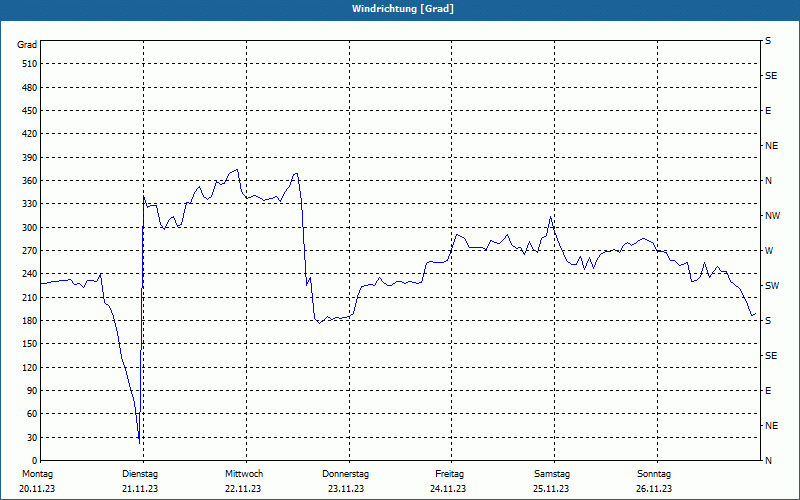This screenshot has height=500, width=800.
Task: Click the 'E' compass label level with 90
Action: pos(768,391)
